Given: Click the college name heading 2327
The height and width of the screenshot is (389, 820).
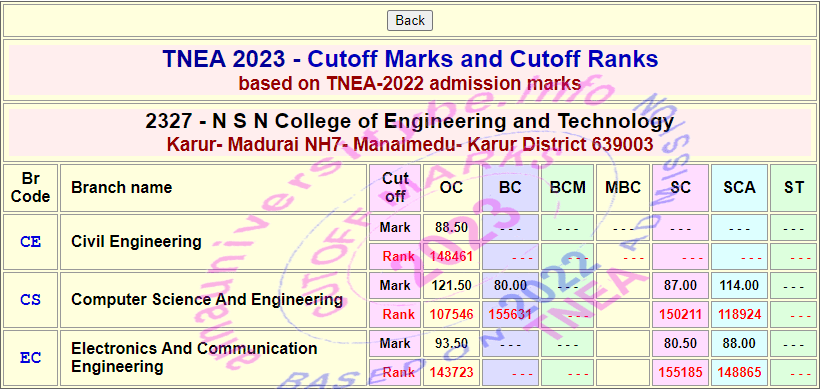Looking at the screenshot, I should pyautogui.click(x=409, y=121).
